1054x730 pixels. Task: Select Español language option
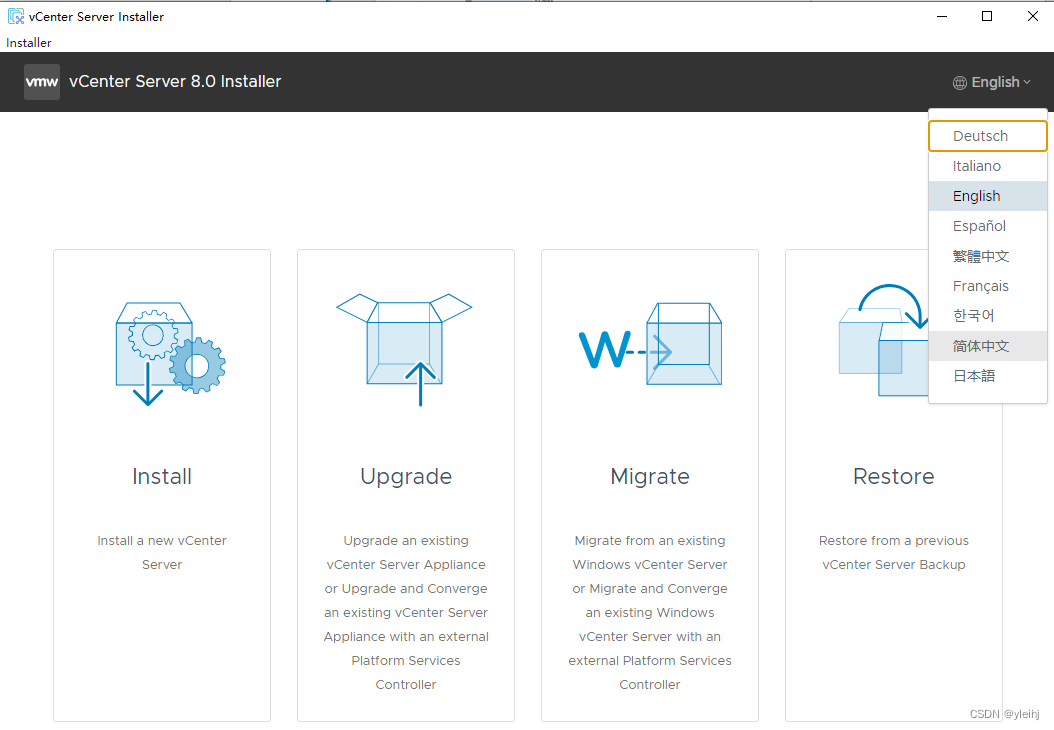pyautogui.click(x=987, y=226)
